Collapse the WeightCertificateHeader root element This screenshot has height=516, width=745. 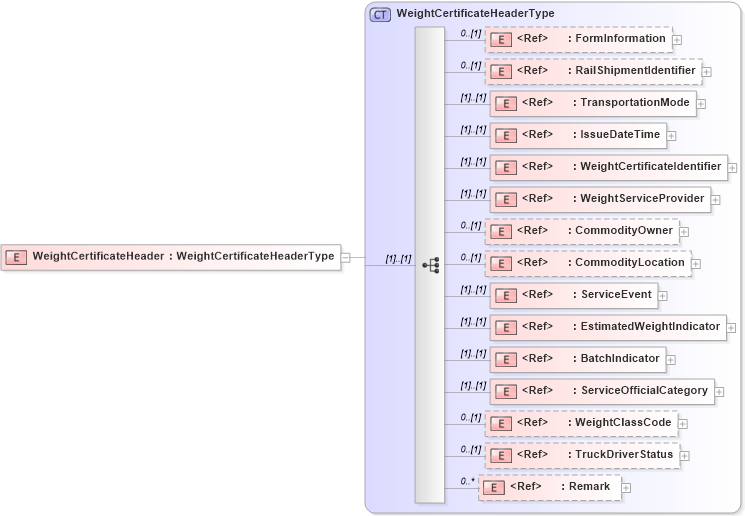[x=346, y=258]
